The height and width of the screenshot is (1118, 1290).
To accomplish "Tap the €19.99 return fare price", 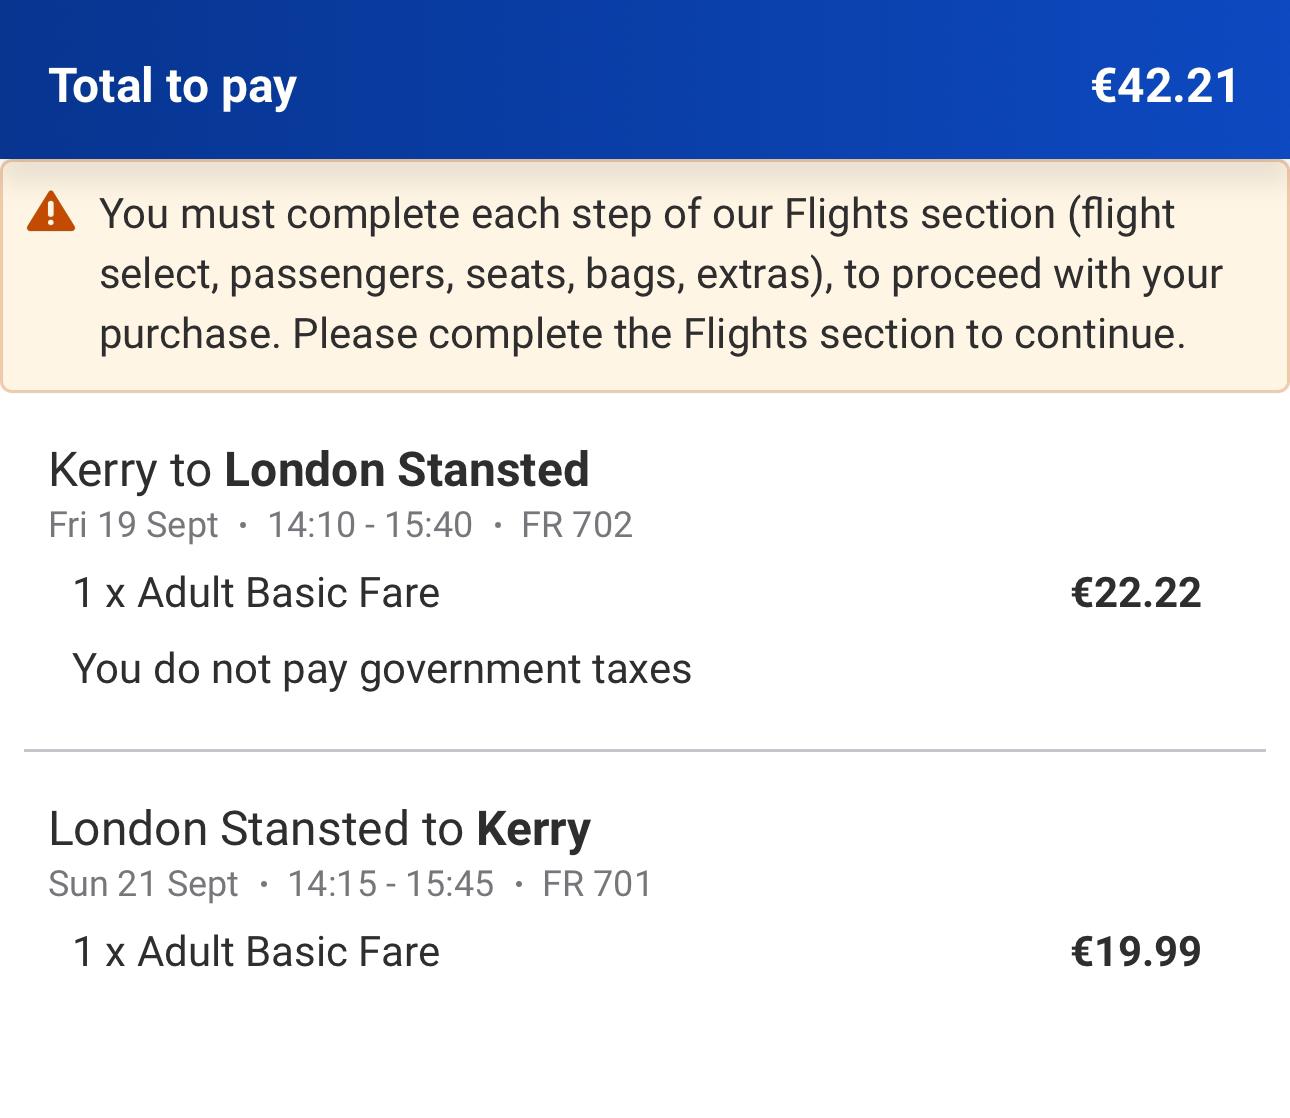I will click(1136, 952).
